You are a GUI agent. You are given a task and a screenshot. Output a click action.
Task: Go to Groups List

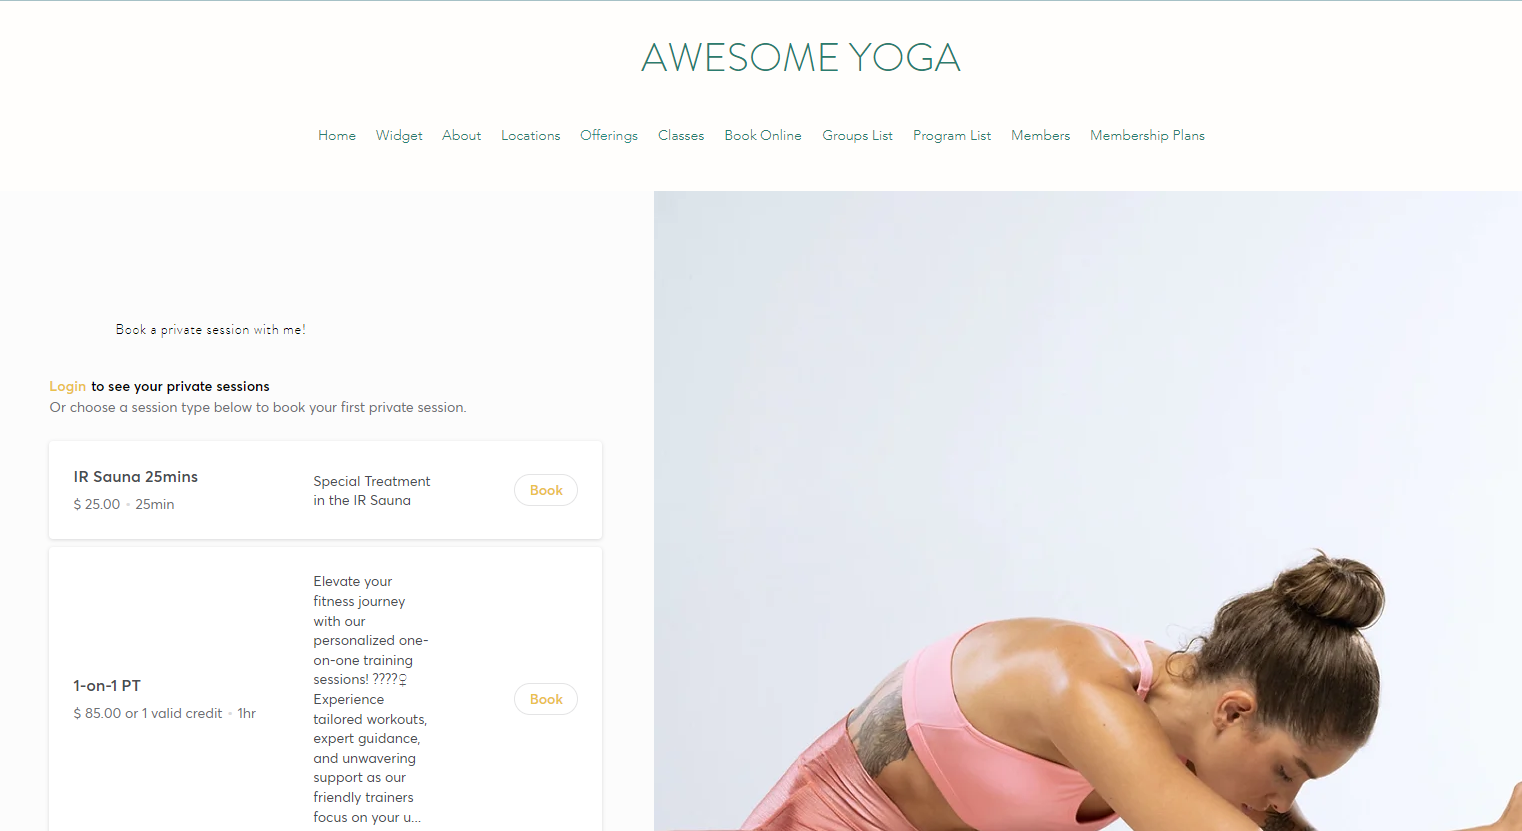click(x=857, y=135)
